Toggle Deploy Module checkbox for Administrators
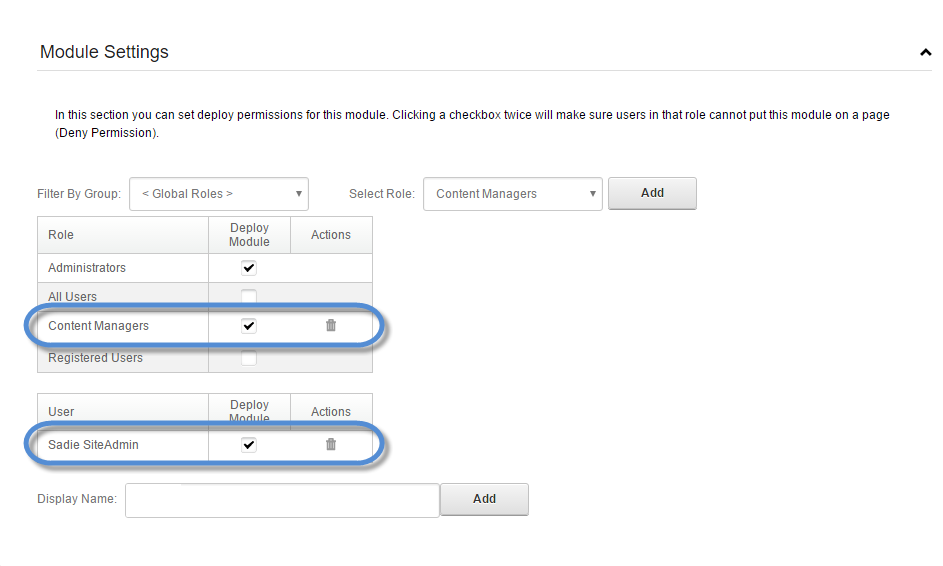This screenshot has width=943, height=566. pyautogui.click(x=249, y=268)
